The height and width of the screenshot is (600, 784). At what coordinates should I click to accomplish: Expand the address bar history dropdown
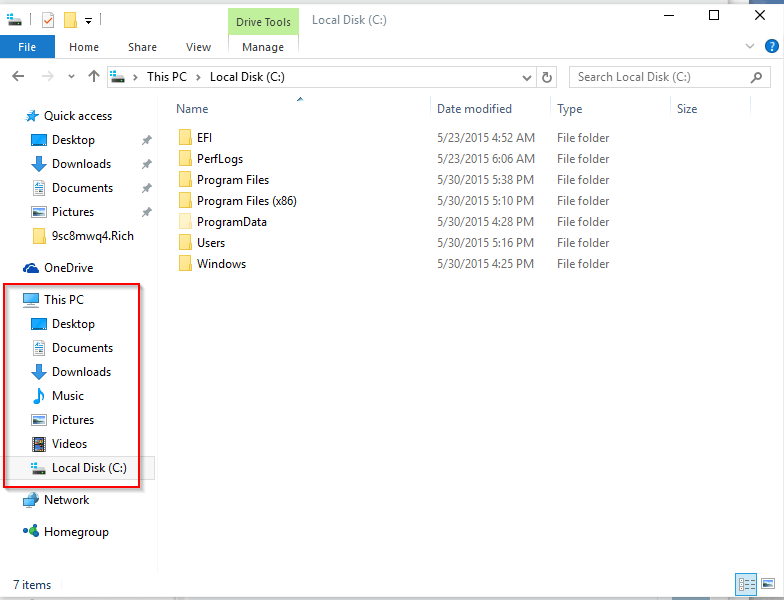(x=528, y=77)
